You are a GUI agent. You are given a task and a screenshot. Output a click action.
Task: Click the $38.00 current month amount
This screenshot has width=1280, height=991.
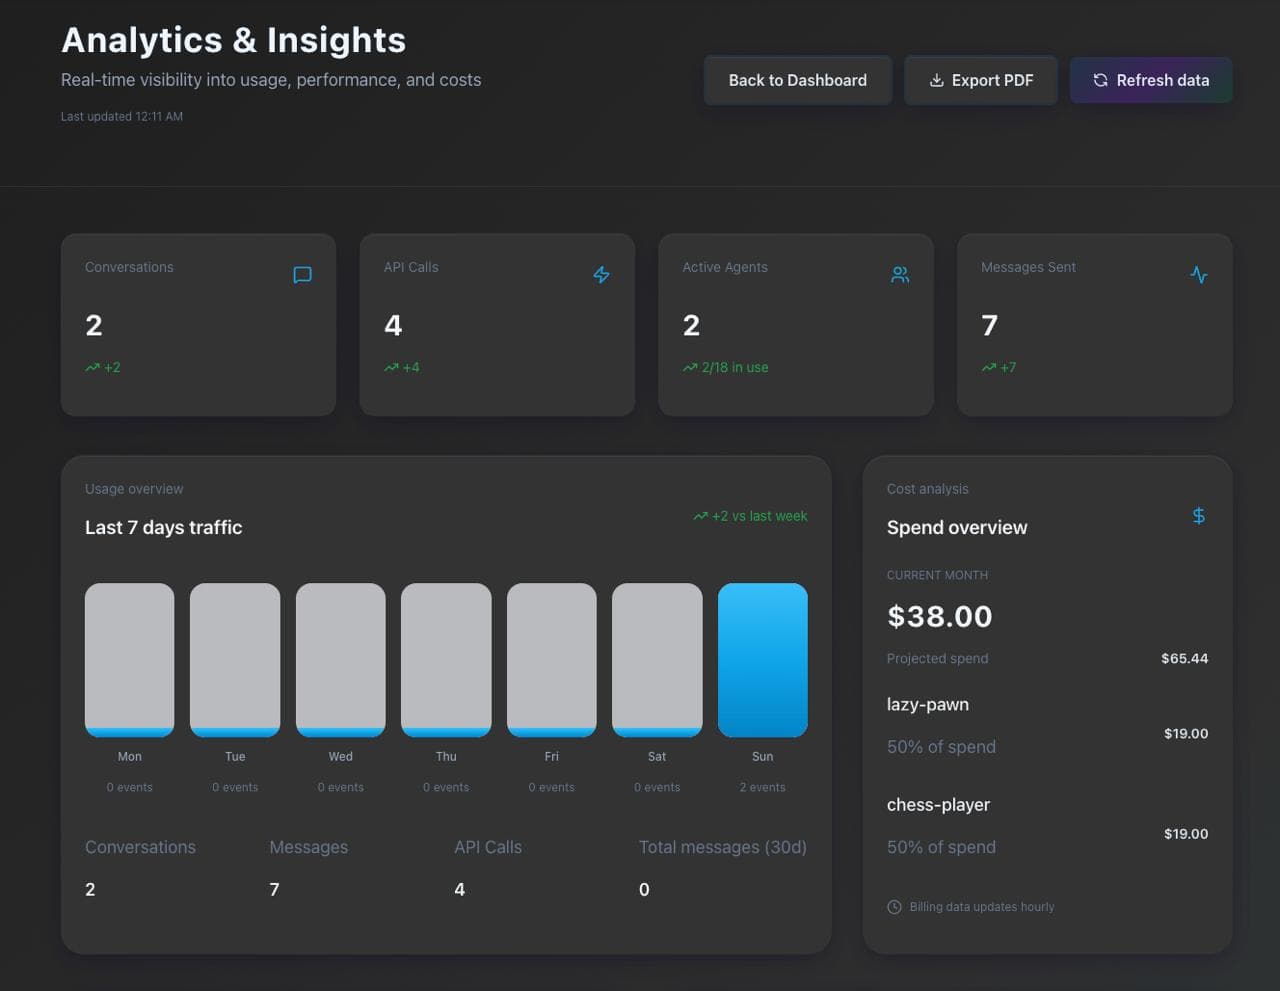coord(939,616)
